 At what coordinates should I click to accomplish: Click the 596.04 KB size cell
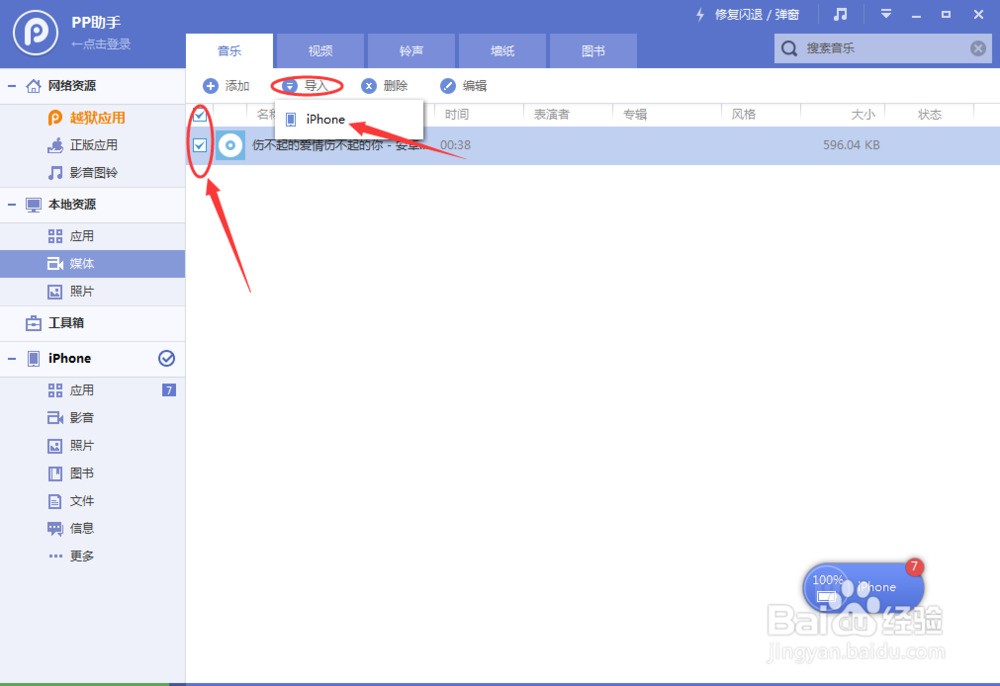851,145
